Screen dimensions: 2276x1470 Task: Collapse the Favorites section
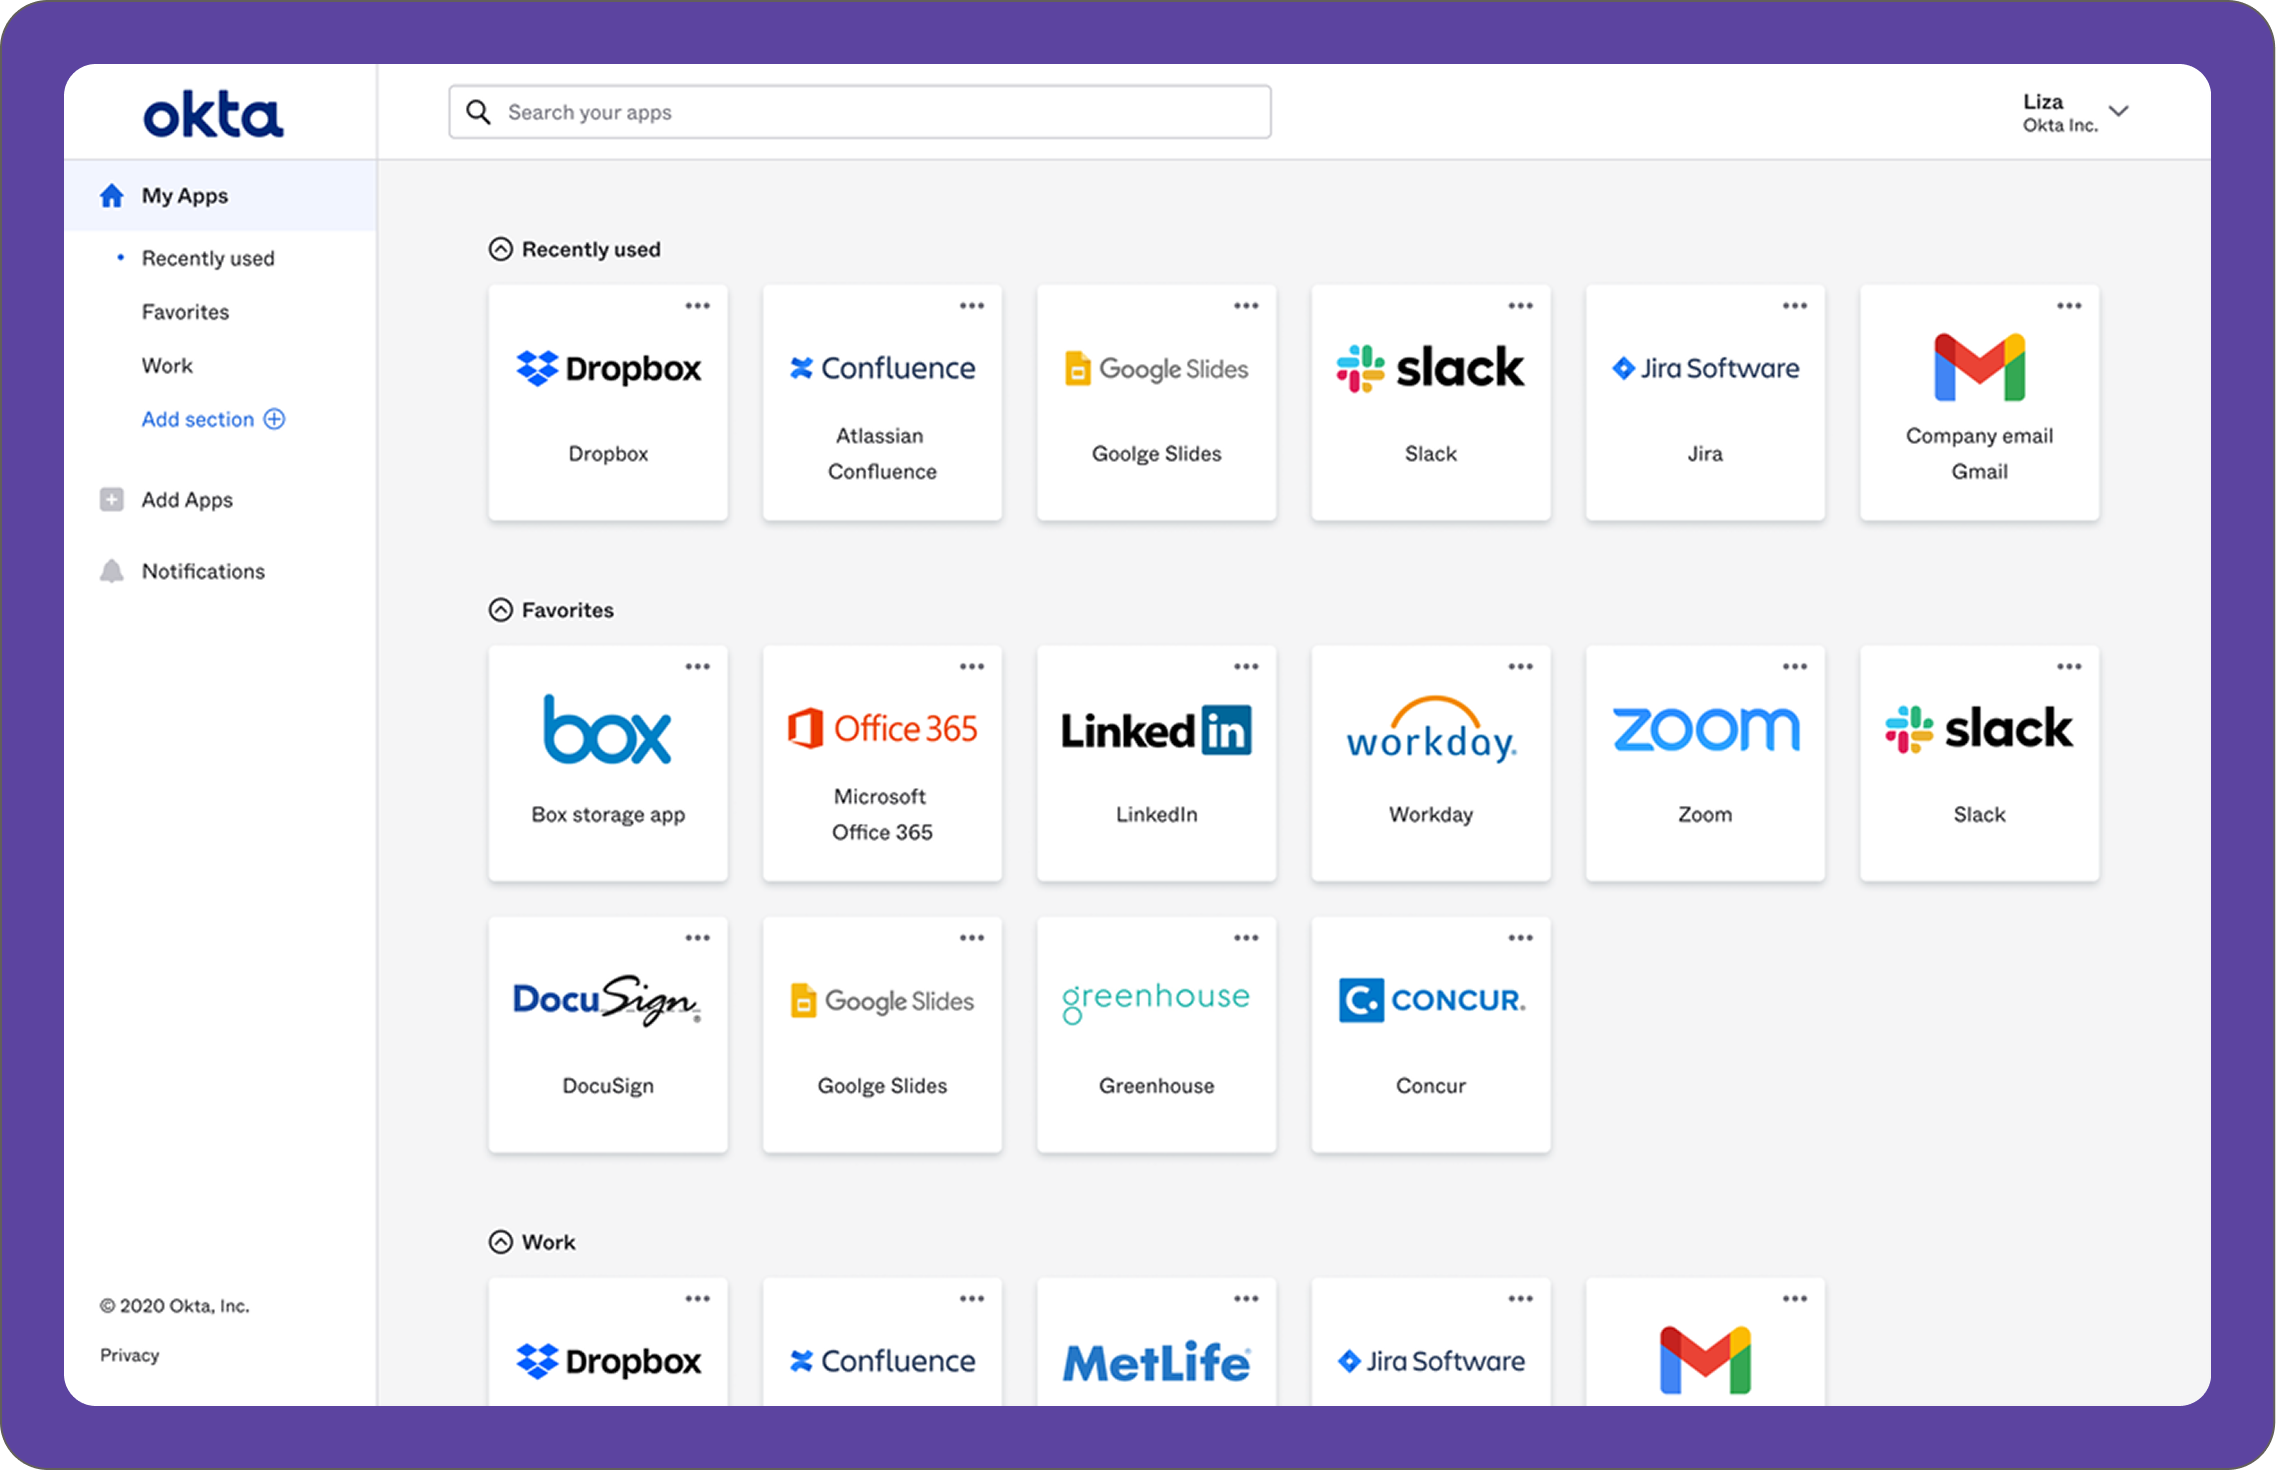500,609
